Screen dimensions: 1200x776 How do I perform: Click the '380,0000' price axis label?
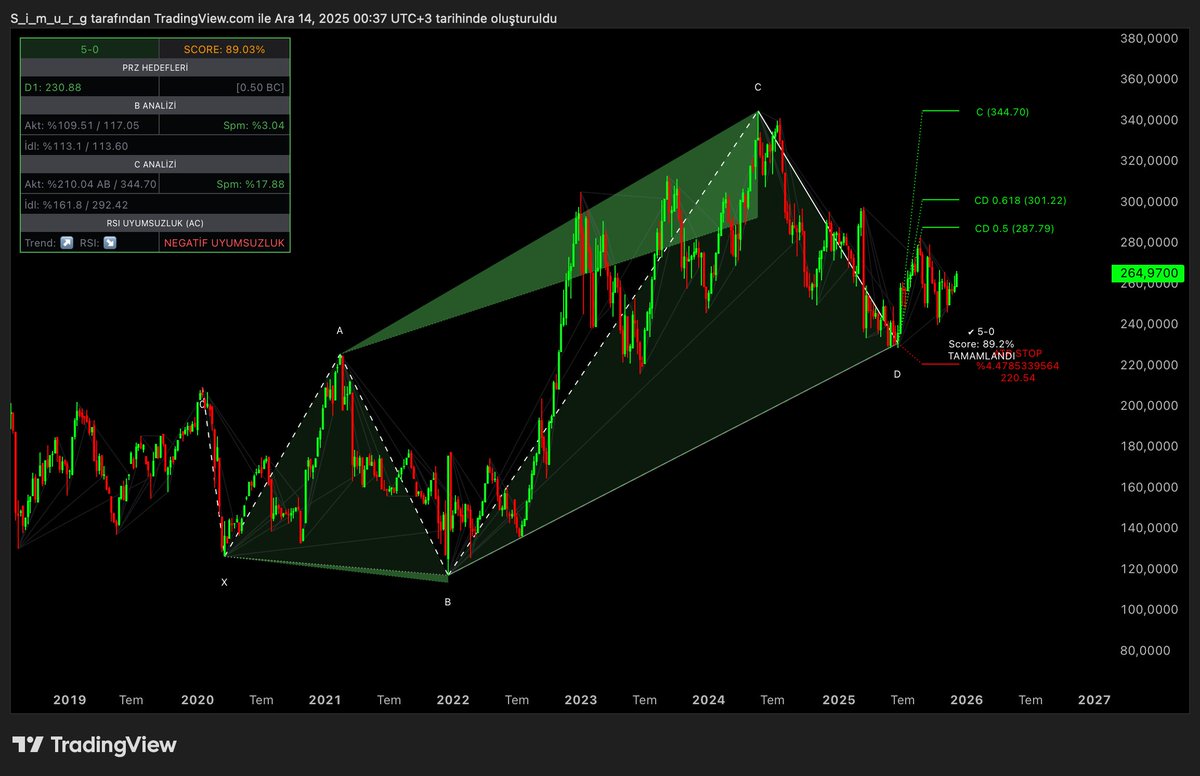click(1150, 38)
